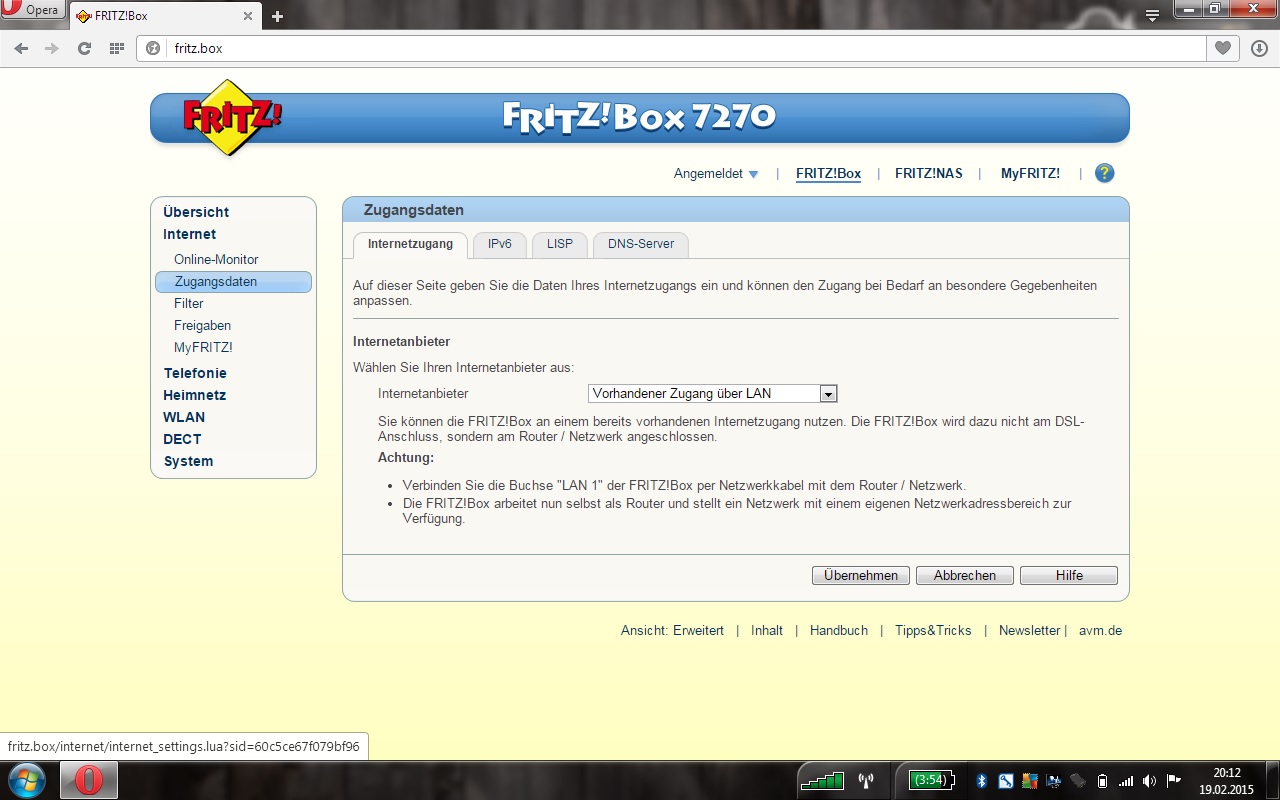Switch to the IPv6 tab

(500, 244)
